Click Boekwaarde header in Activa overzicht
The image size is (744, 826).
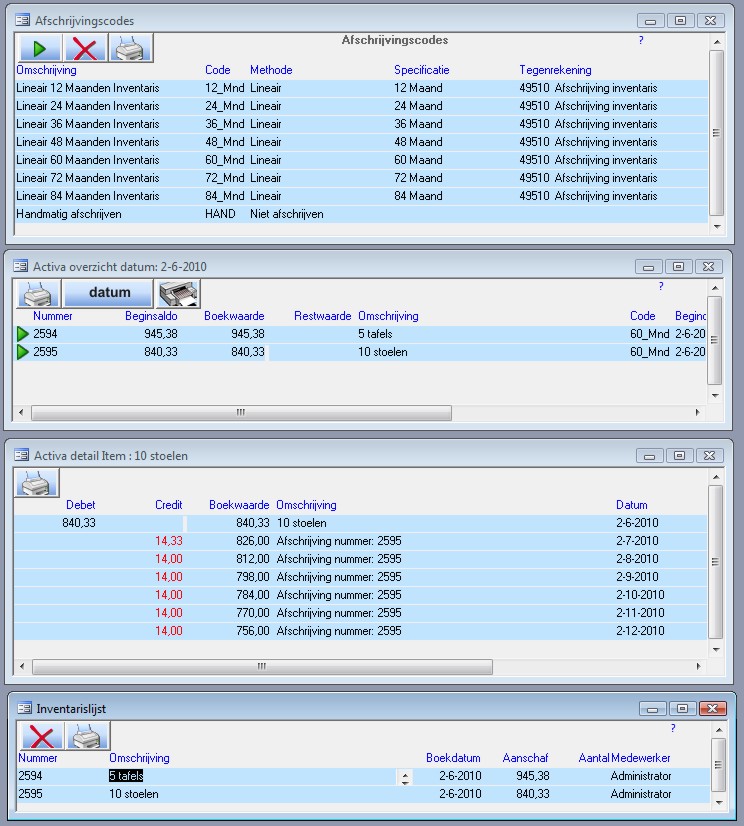tap(234, 316)
